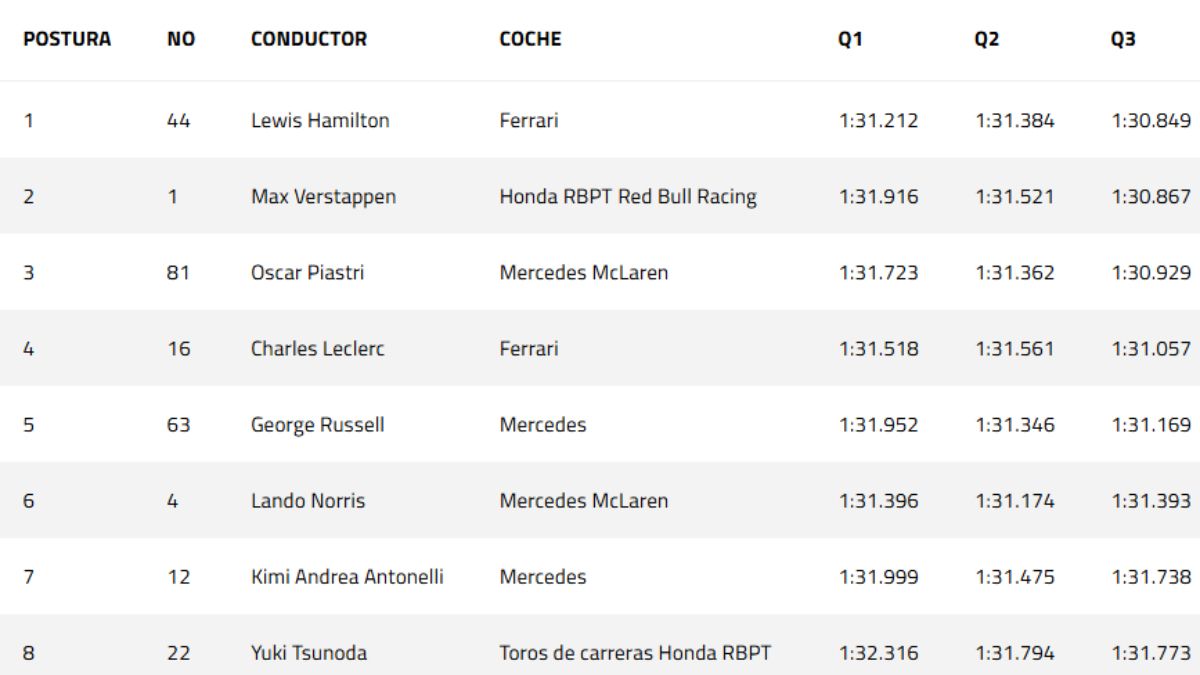Click Charles Leclerc driver name

point(317,349)
